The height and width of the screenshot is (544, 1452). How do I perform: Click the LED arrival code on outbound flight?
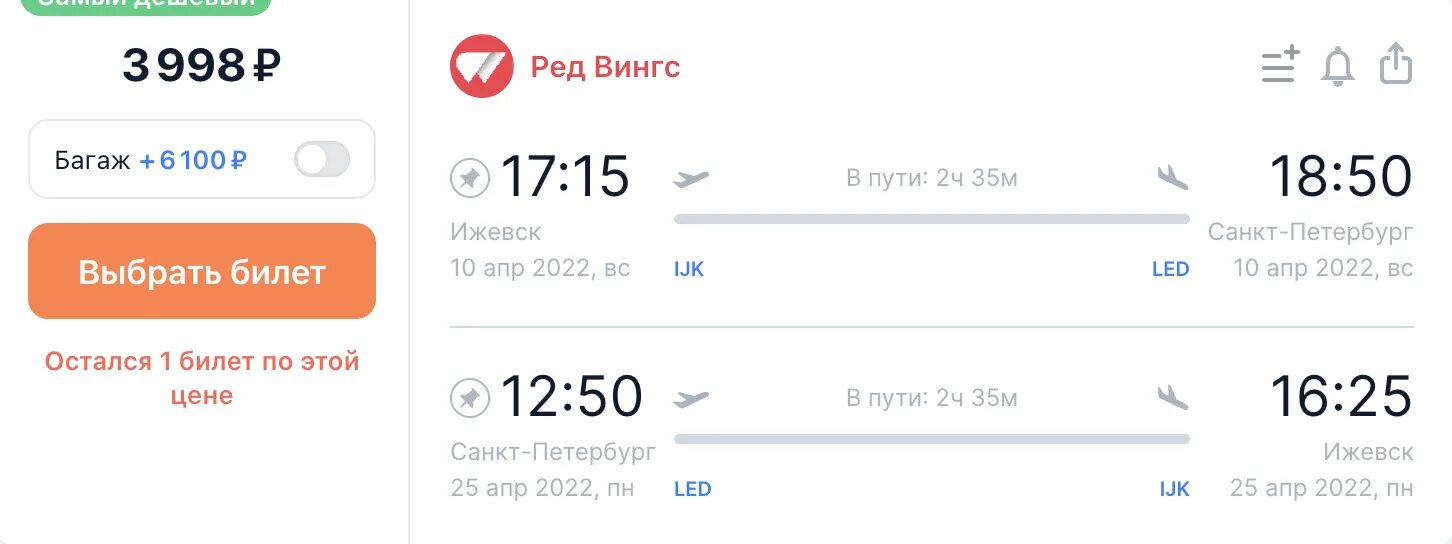coord(1170,269)
